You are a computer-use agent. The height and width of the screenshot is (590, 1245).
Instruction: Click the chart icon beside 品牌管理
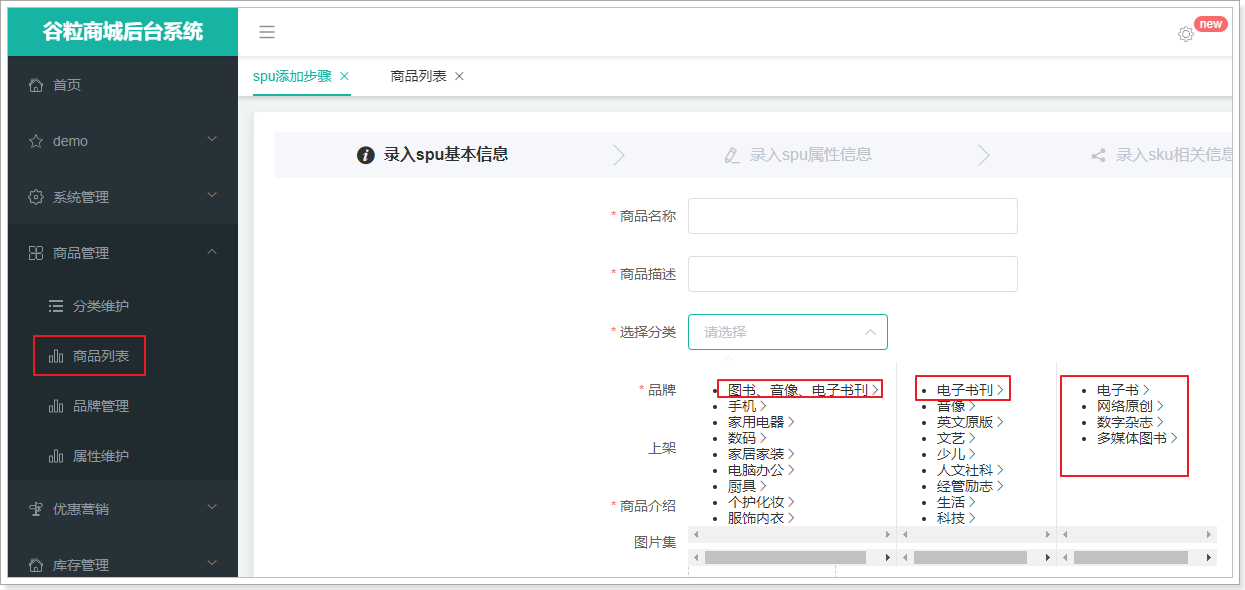point(56,406)
